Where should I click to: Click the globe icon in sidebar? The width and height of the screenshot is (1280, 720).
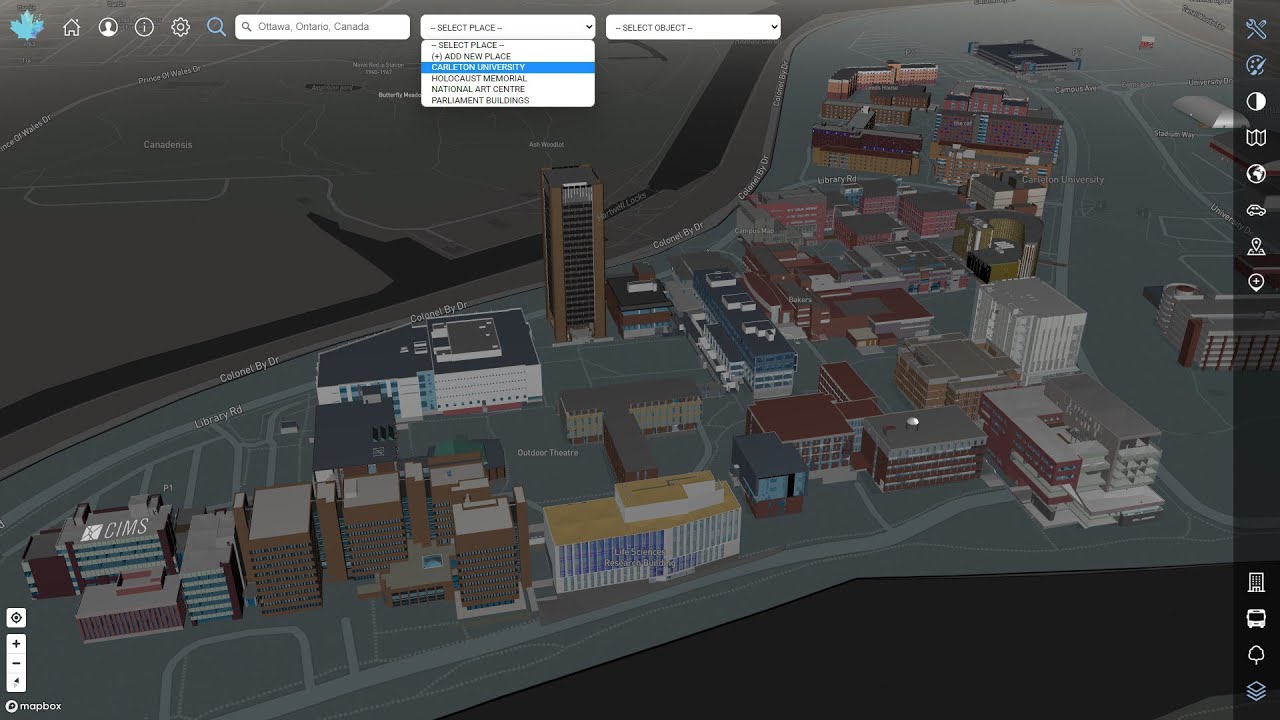point(1256,174)
